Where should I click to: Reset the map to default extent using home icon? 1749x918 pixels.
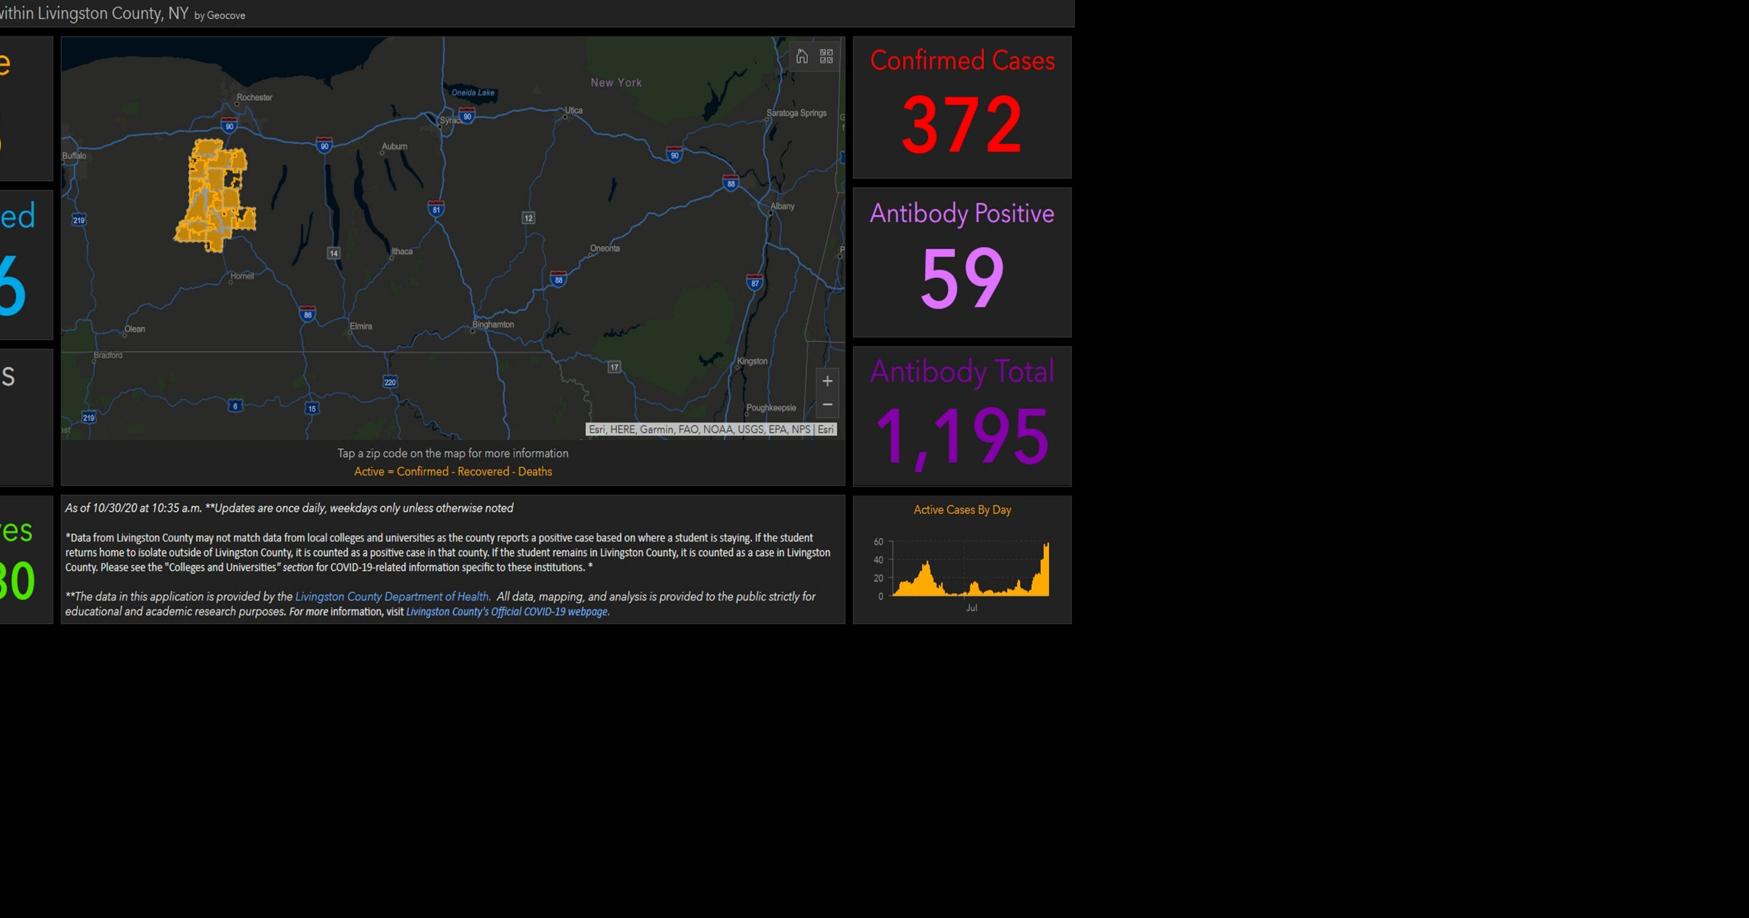point(801,56)
